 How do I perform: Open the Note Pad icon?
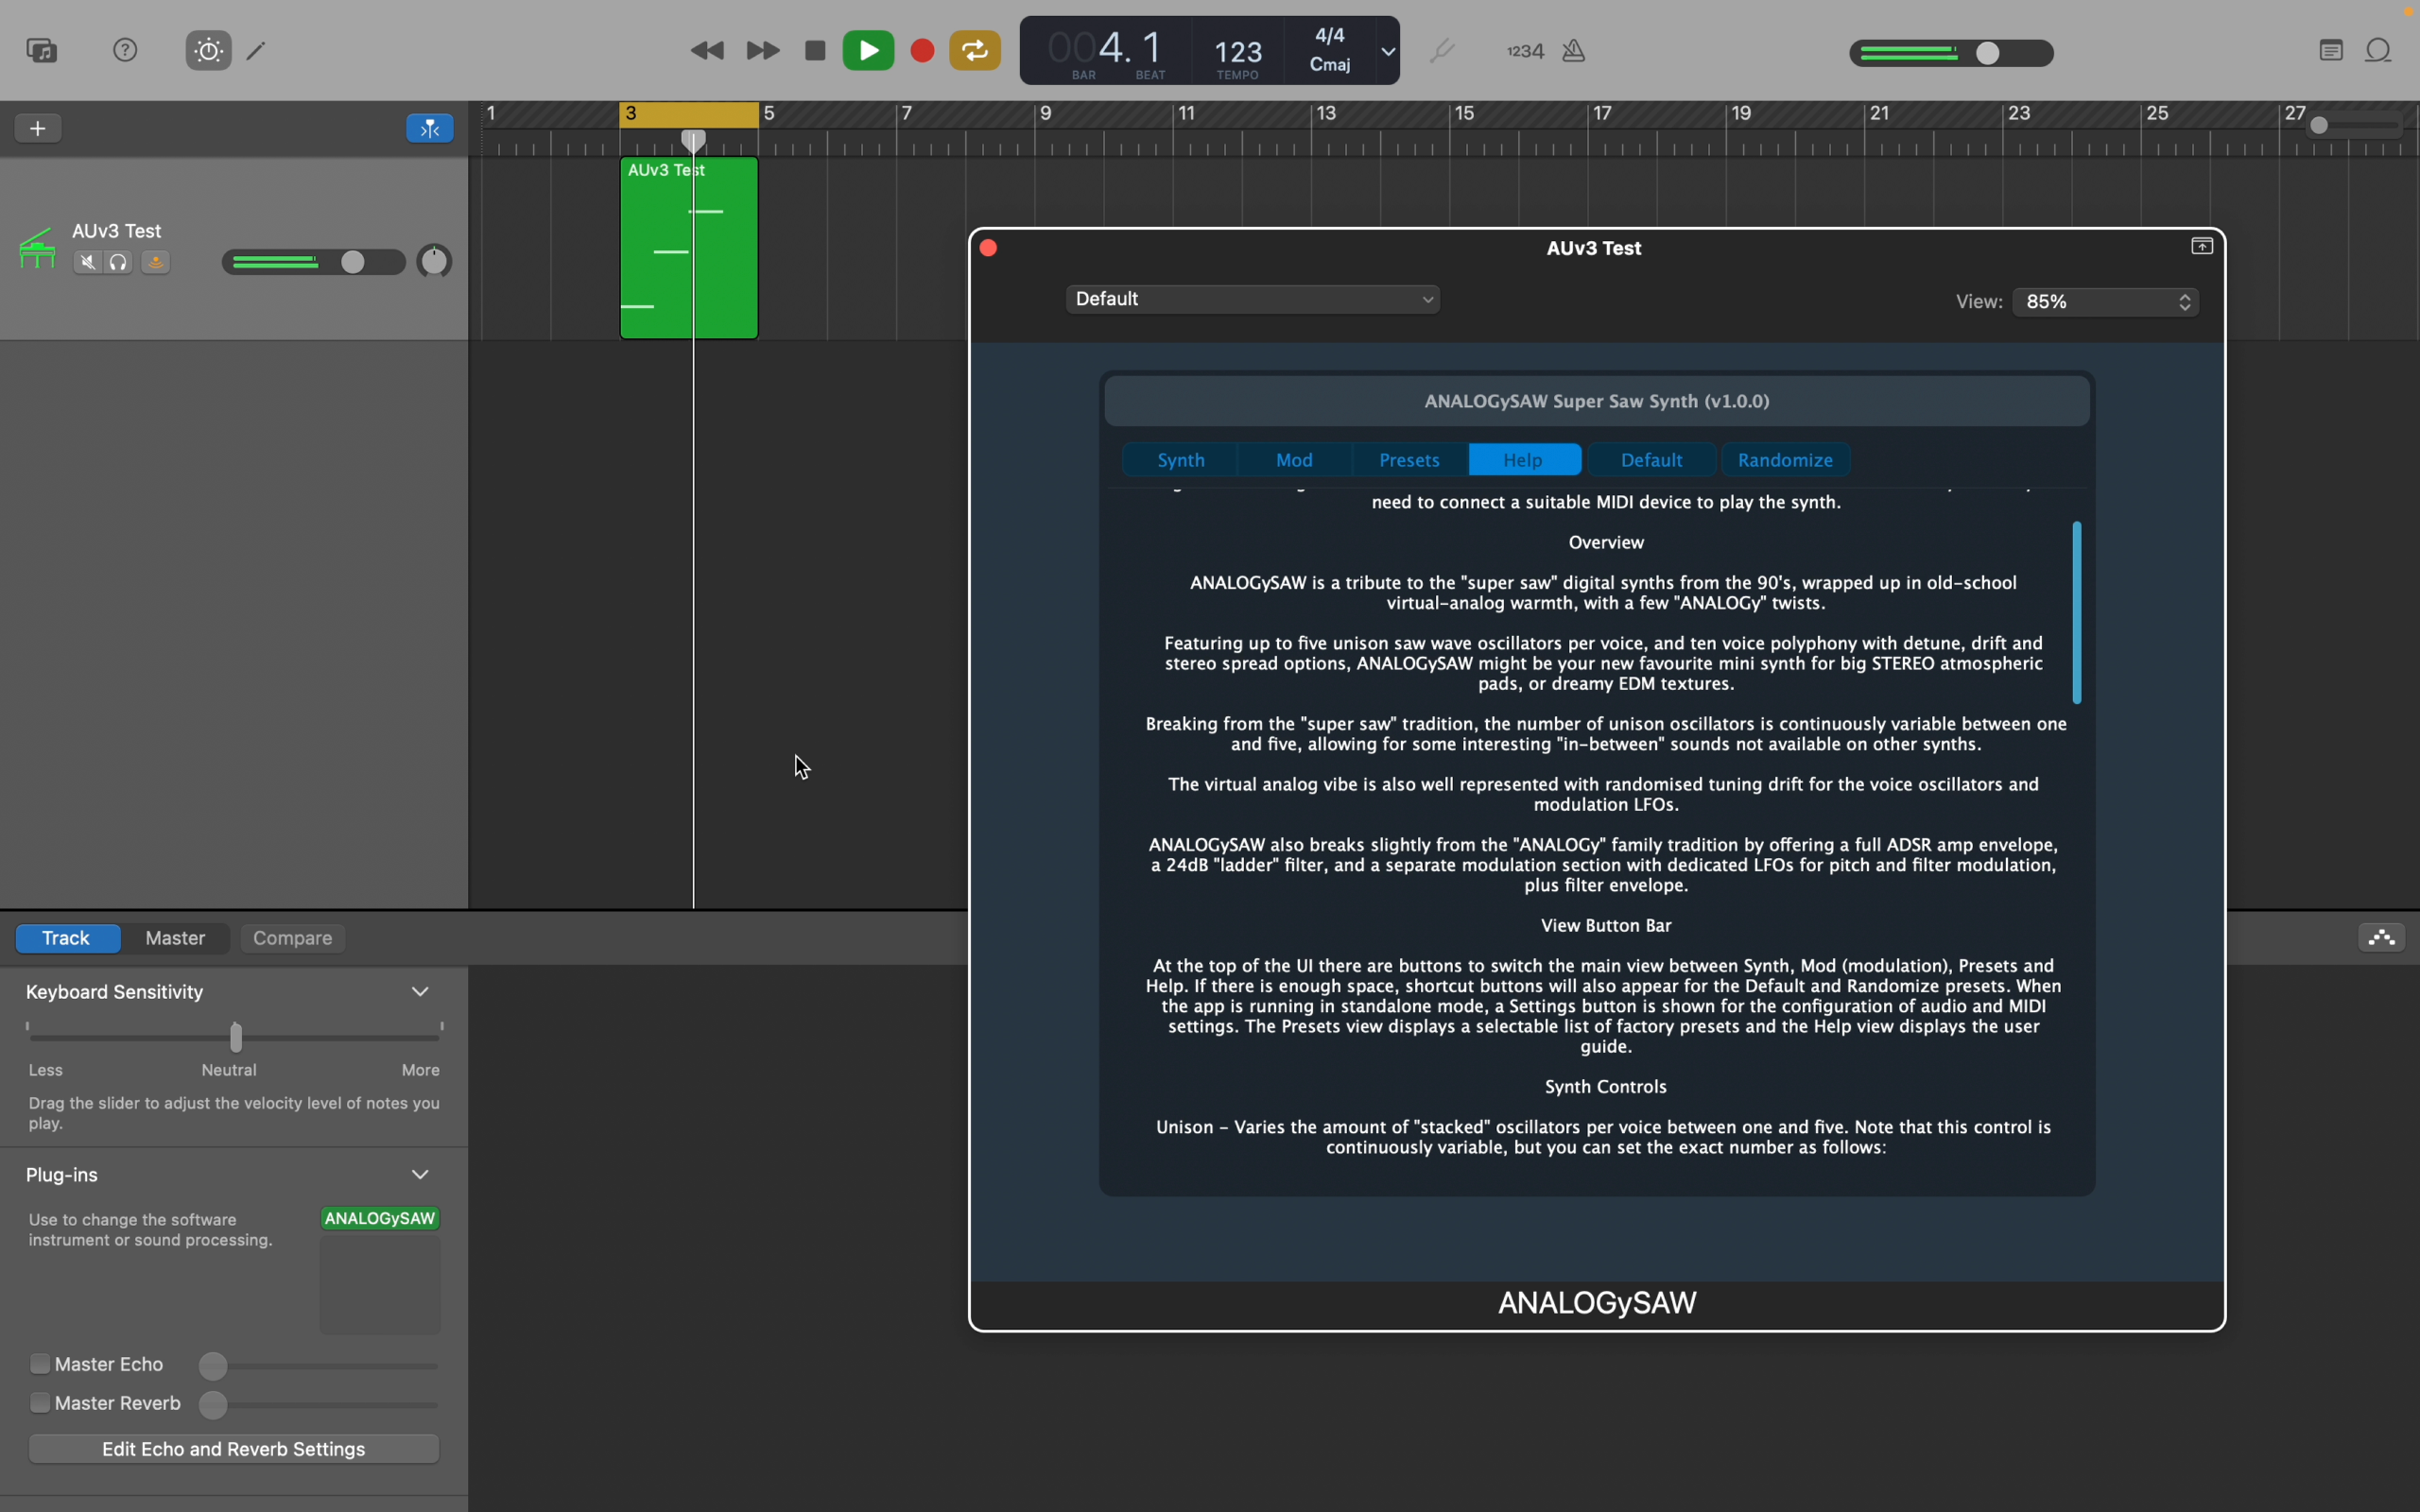click(x=2331, y=51)
